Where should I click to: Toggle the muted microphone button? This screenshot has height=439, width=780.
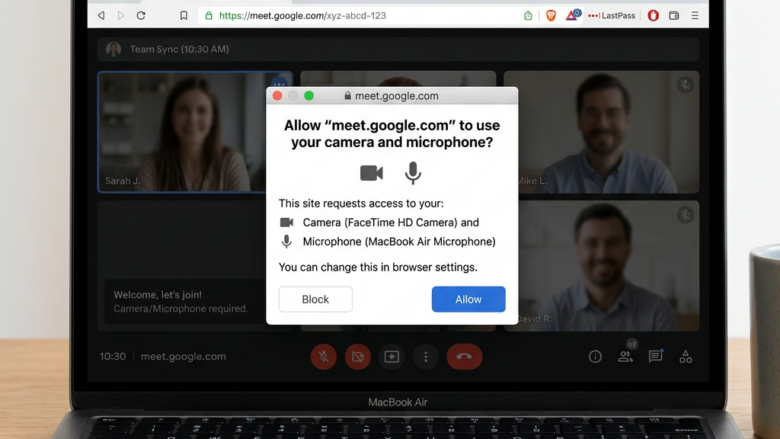click(323, 356)
